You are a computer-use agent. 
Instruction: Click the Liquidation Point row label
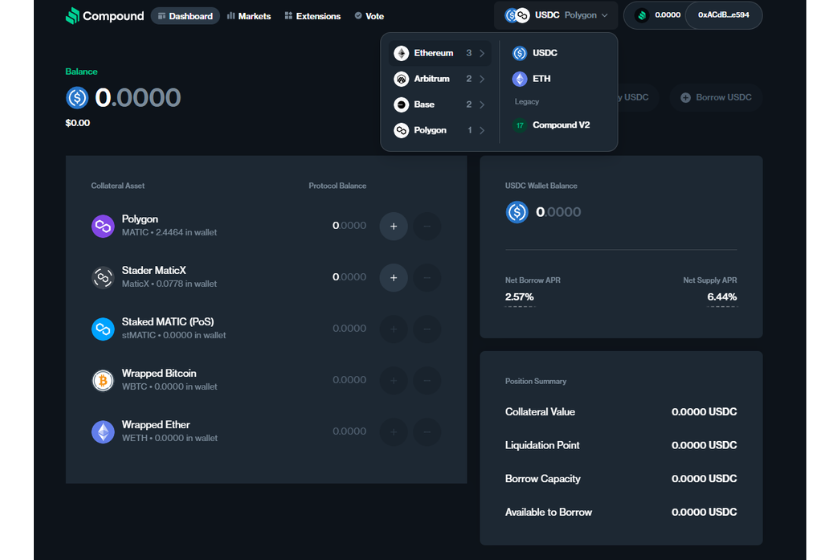click(542, 445)
